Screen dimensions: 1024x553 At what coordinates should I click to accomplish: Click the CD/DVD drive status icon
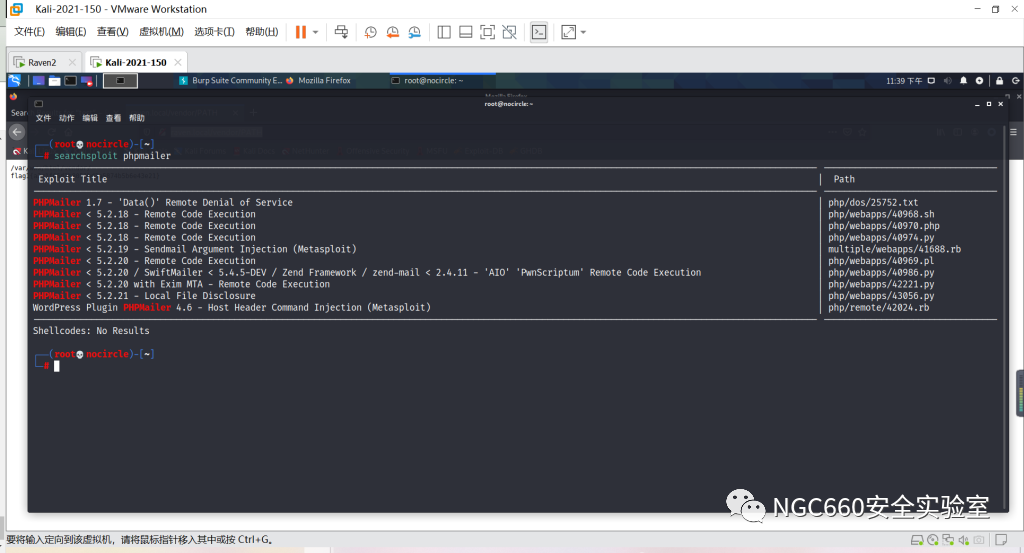933,540
